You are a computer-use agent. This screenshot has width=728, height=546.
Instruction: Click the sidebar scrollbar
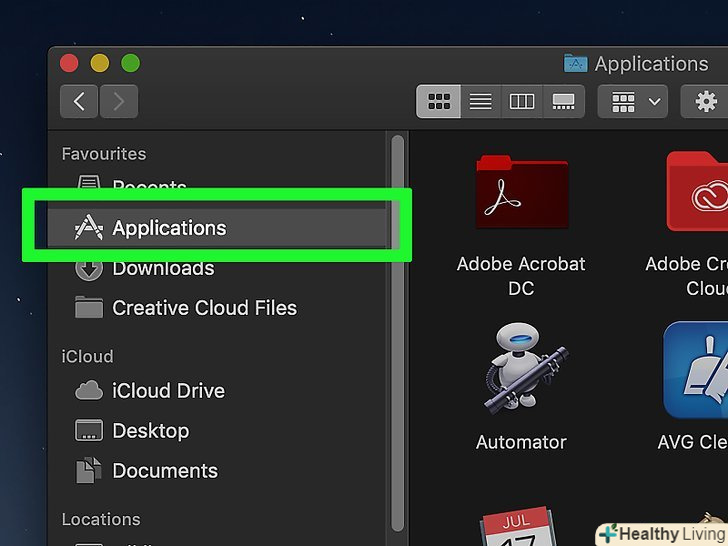click(397, 332)
